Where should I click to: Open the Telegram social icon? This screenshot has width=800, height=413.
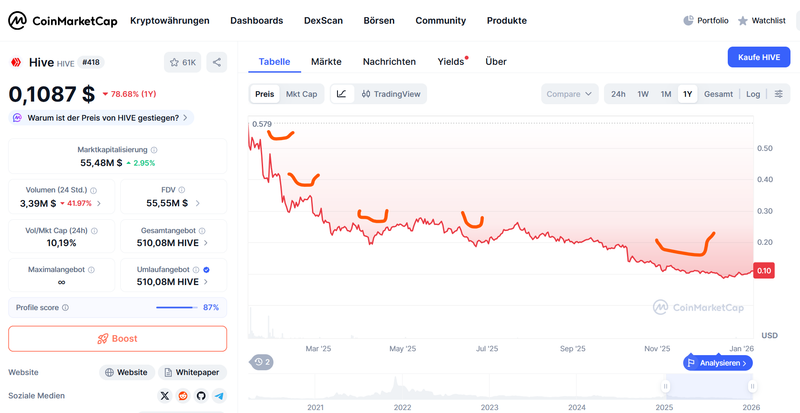point(219,396)
